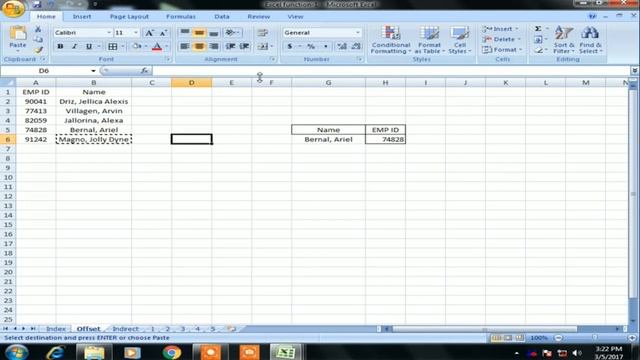The image size is (640, 360).
Task: Apply the fill color bucket
Action: 137,47
